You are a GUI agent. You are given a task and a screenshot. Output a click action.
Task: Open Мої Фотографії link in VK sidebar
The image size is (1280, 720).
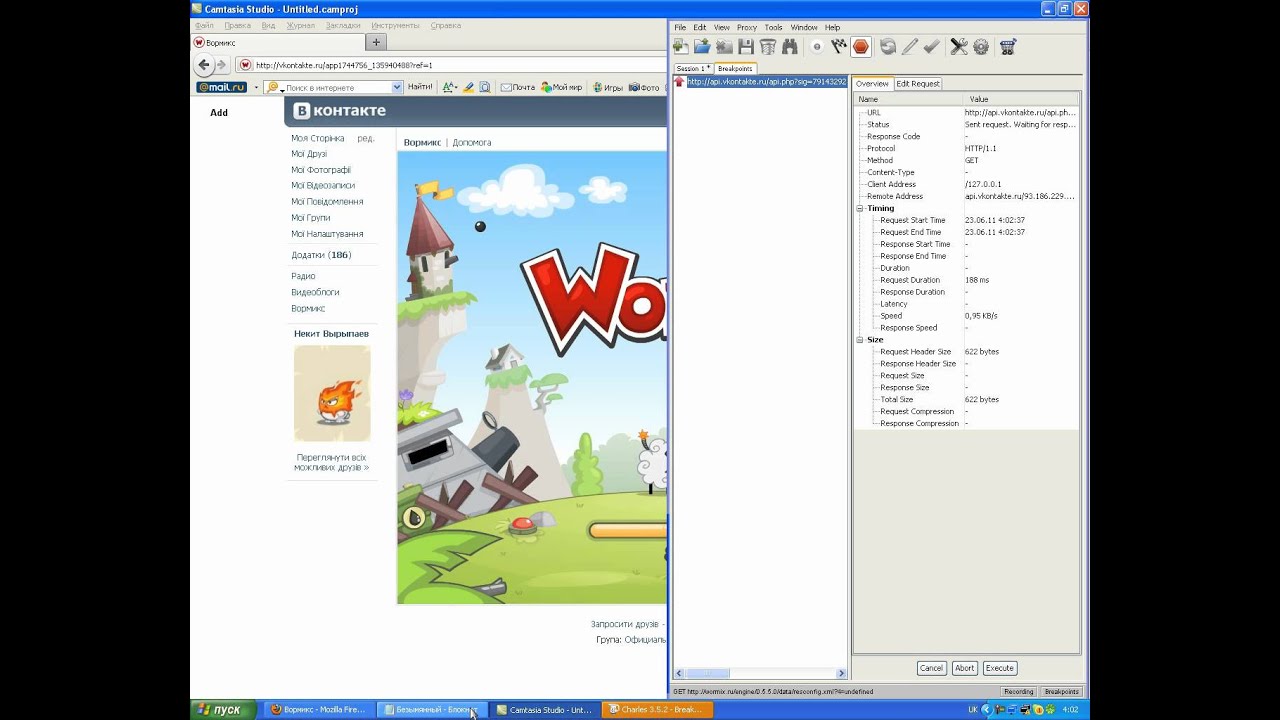[x=321, y=170]
